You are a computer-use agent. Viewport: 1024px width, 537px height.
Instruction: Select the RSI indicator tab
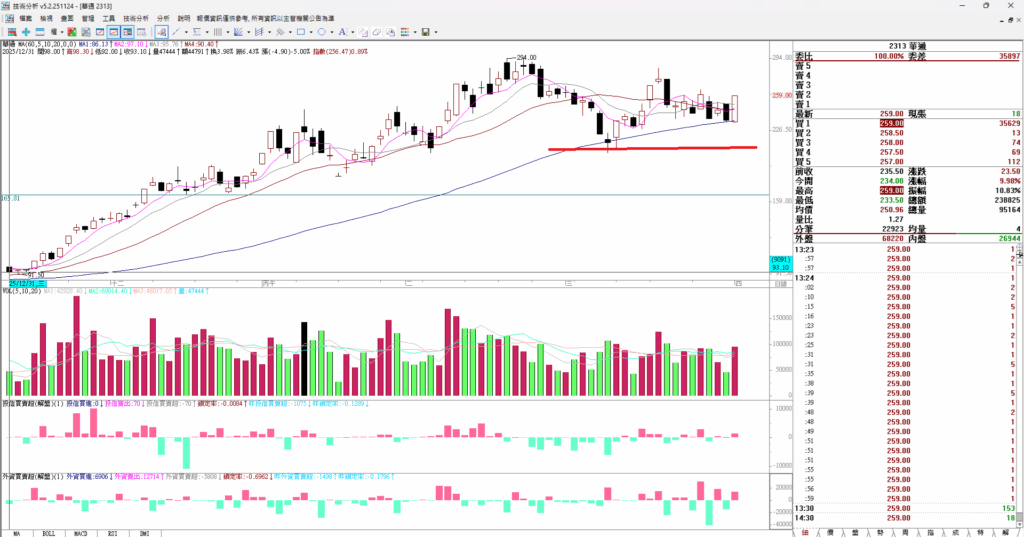click(x=112, y=533)
